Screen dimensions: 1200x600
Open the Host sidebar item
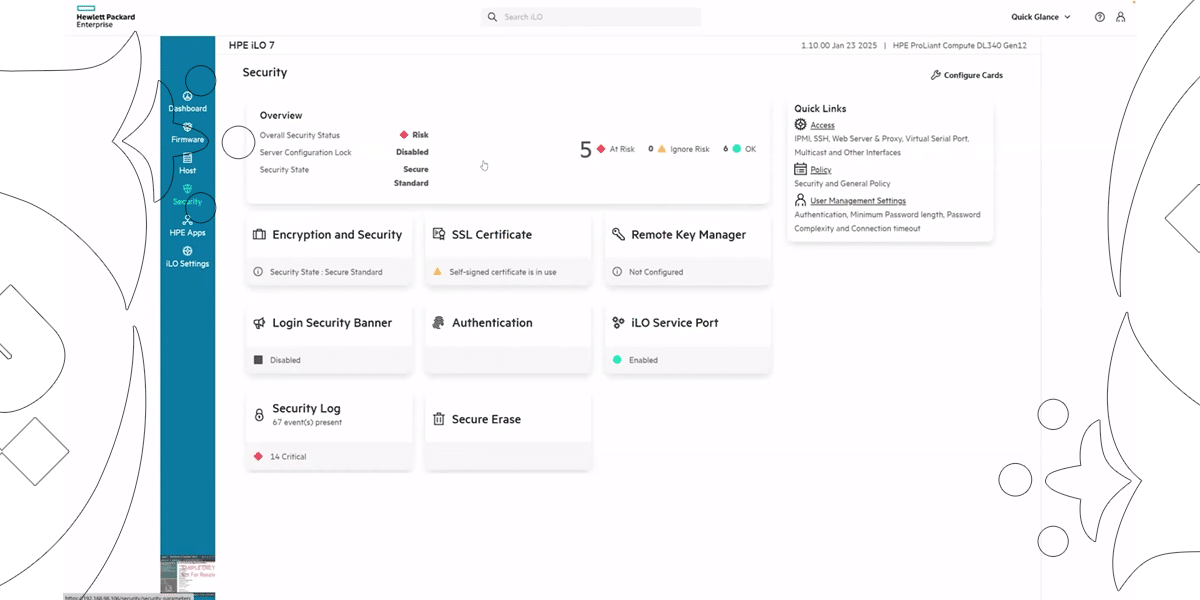coord(187,163)
